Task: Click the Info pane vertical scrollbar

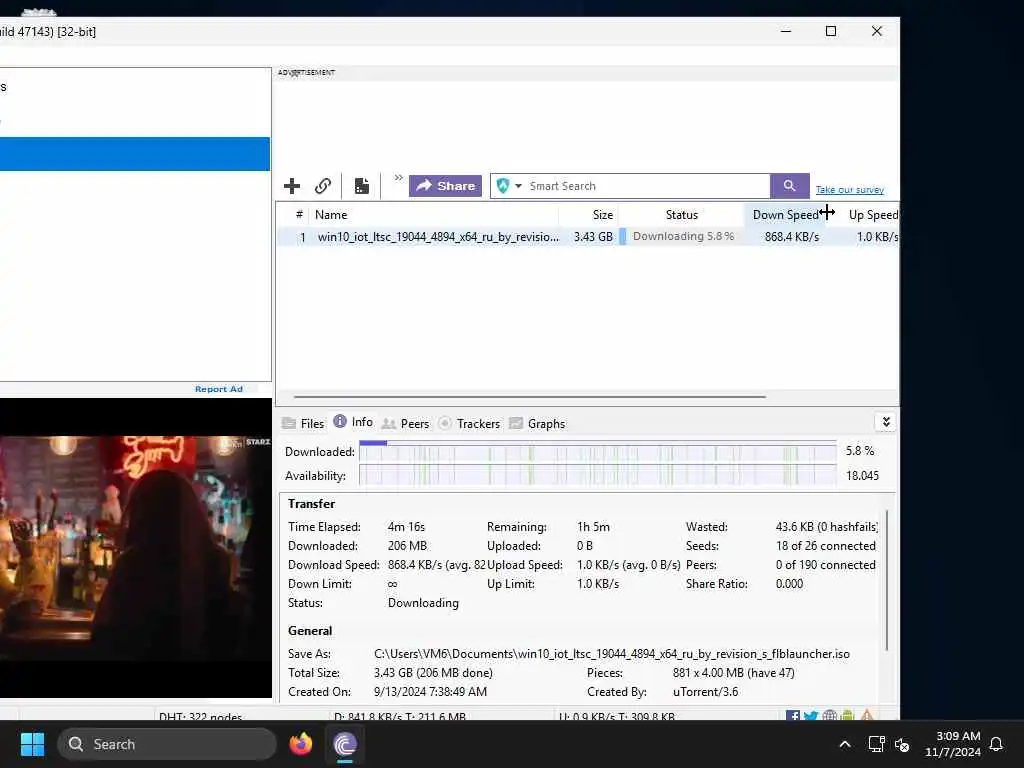Action: pos(887,580)
